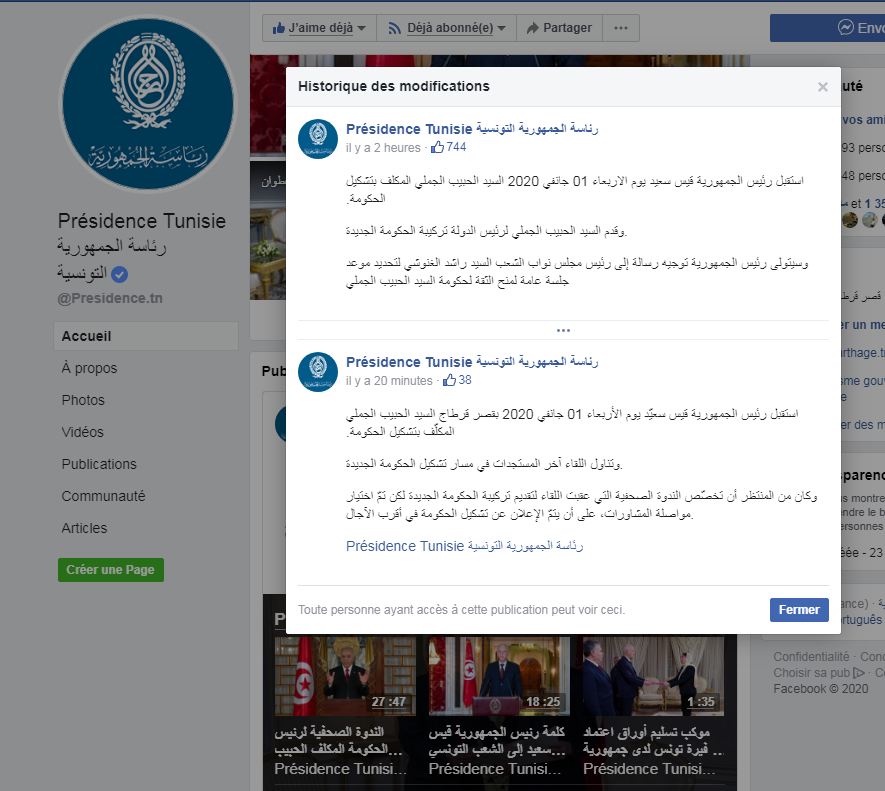Click the Partager button
Screen dimensions: 885x791
[559, 28]
